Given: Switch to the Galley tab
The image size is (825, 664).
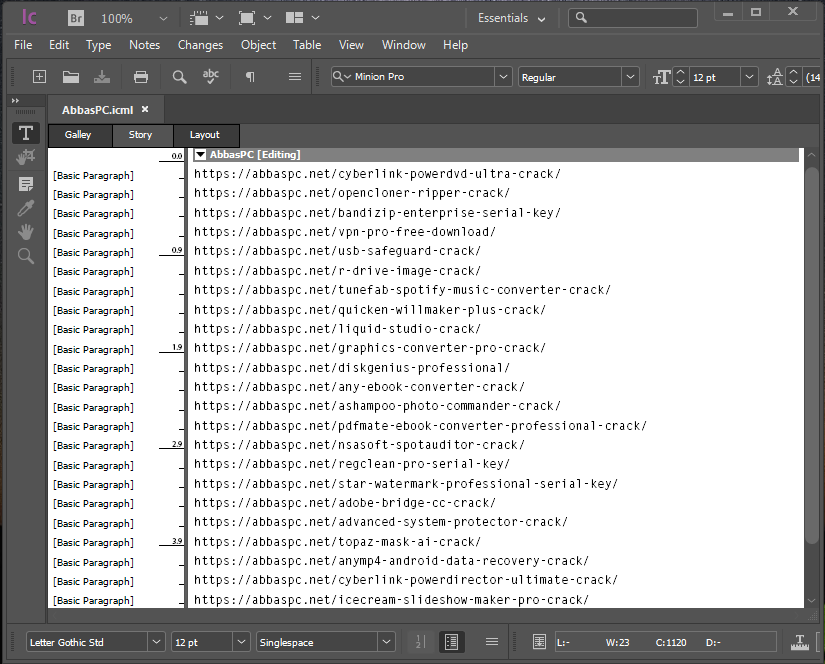Looking at the screenshot, I should [x=78, y=135].
